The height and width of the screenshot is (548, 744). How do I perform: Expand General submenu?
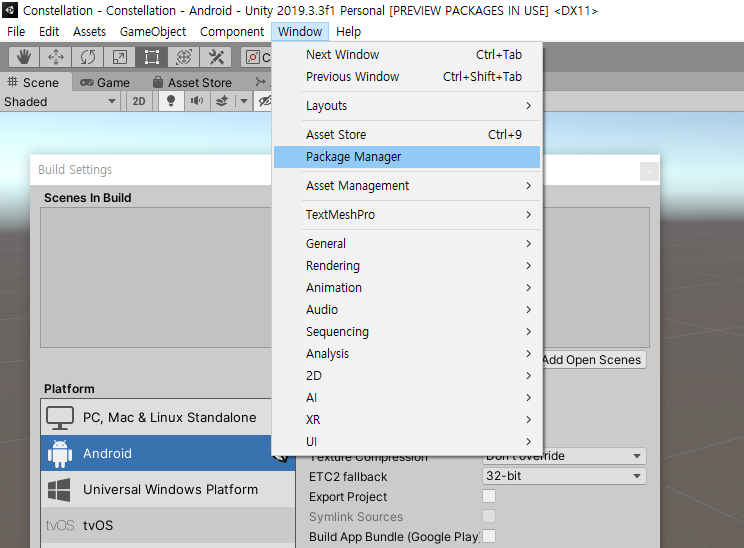(x=407, y=243)
